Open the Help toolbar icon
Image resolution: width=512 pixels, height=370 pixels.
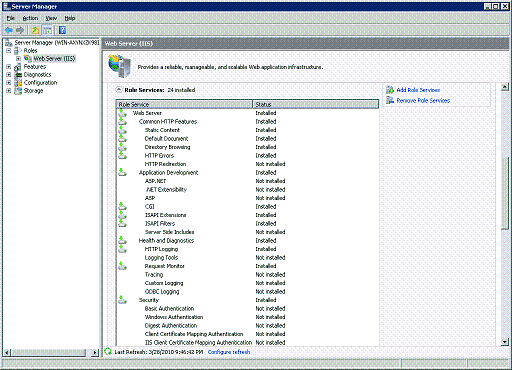click(62, 30)
